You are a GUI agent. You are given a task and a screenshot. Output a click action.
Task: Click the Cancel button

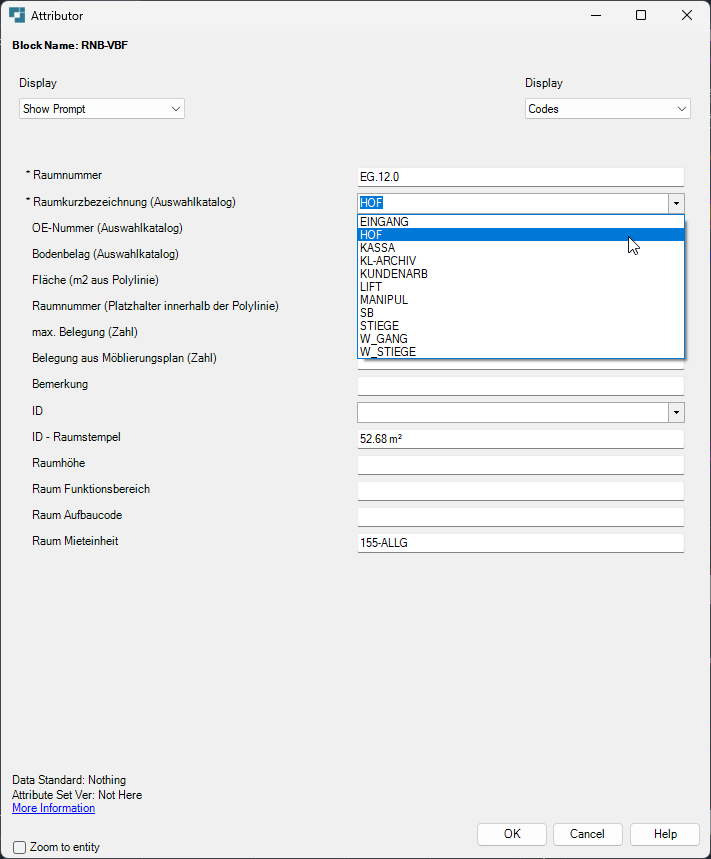click(587, 834)
